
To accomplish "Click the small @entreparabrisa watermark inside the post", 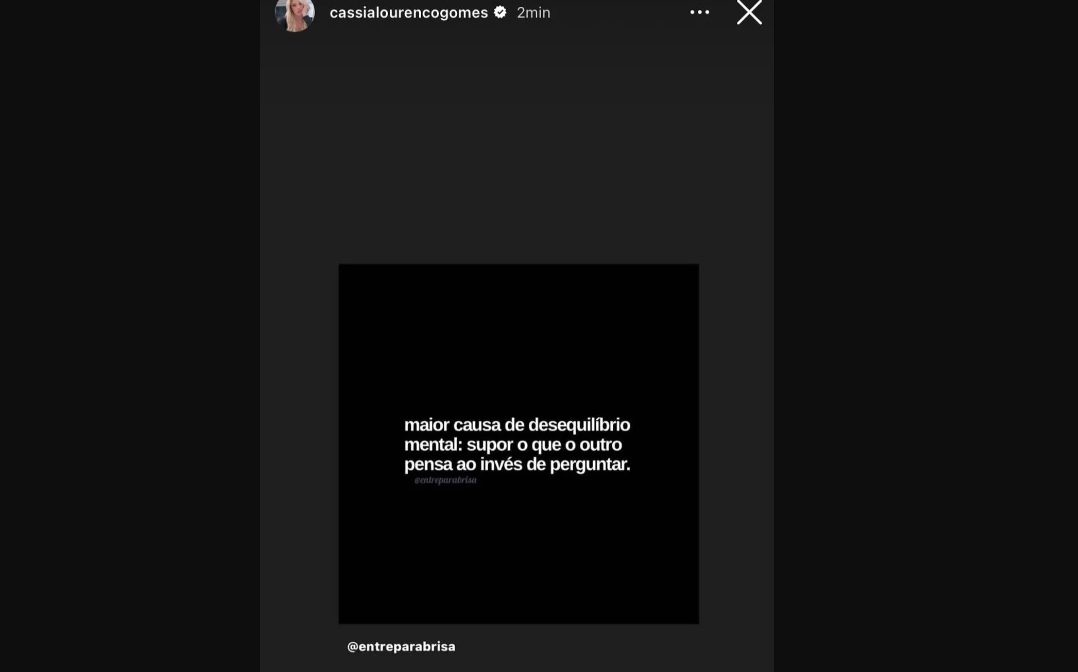I will coord(445,480).
